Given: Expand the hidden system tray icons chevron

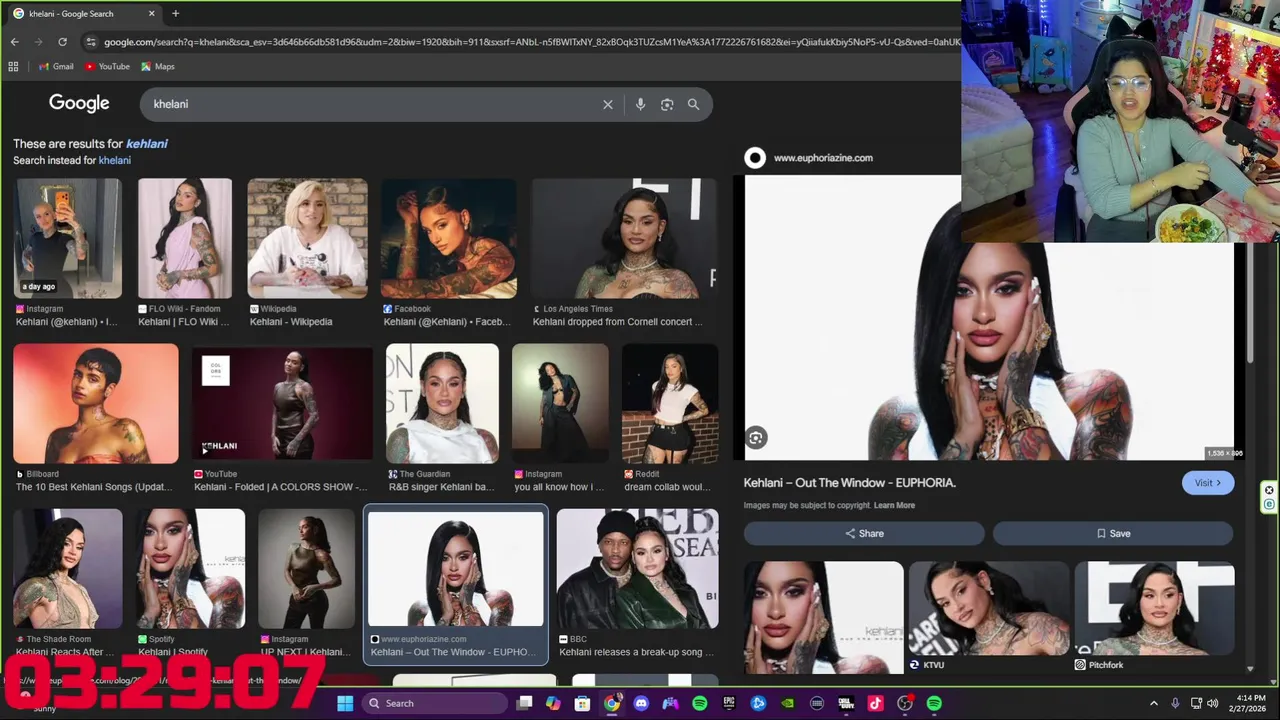Looking at the screenshot, I should (x=1153, y=703).
